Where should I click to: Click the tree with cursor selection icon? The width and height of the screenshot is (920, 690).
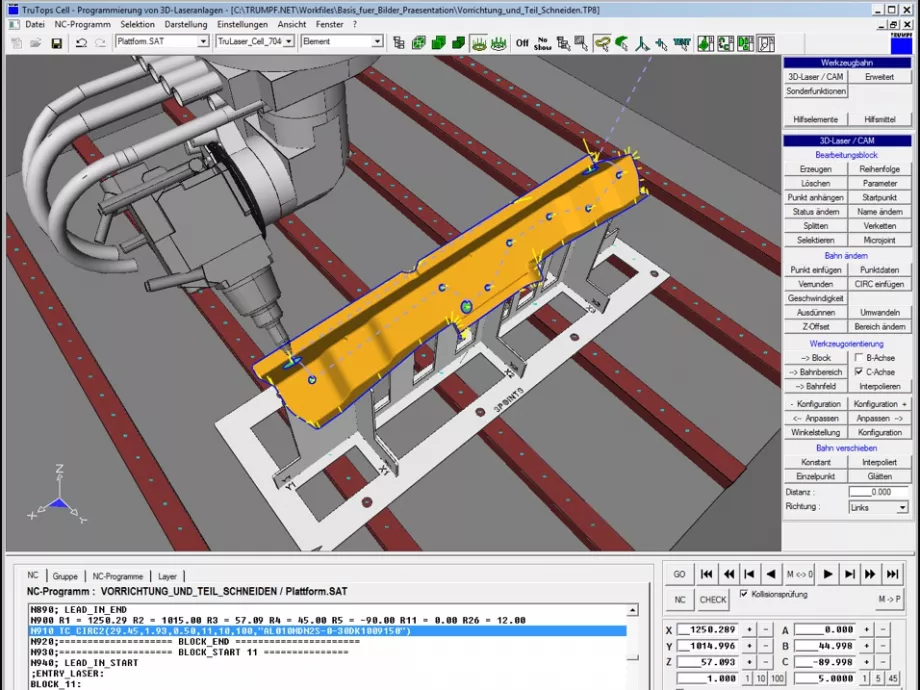pos(563,43)
